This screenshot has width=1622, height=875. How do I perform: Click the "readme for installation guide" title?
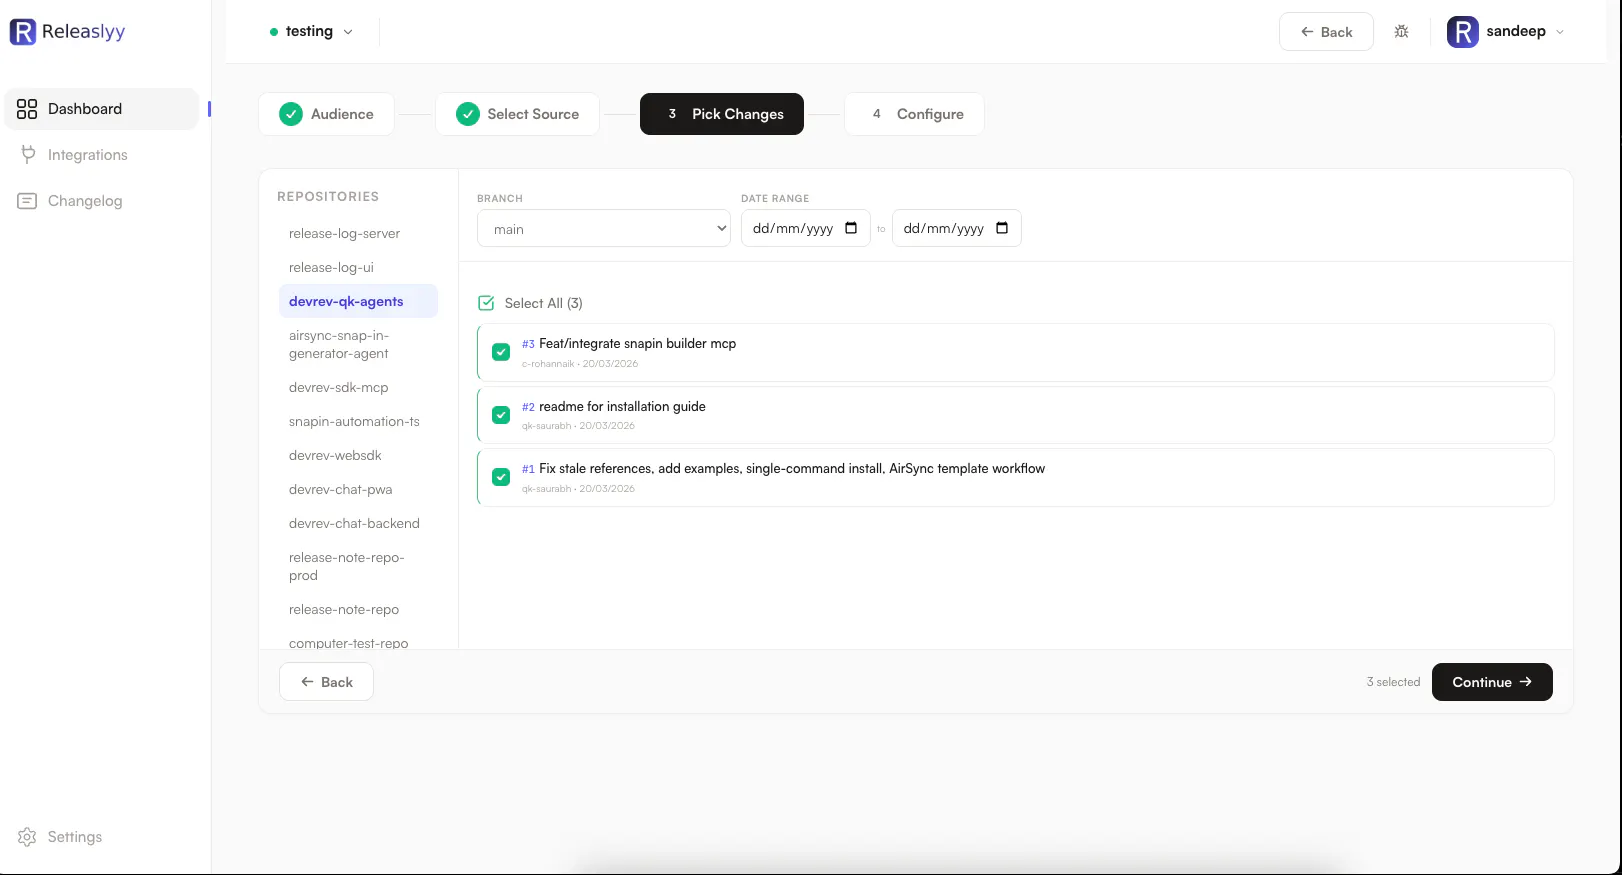[622, 406]
